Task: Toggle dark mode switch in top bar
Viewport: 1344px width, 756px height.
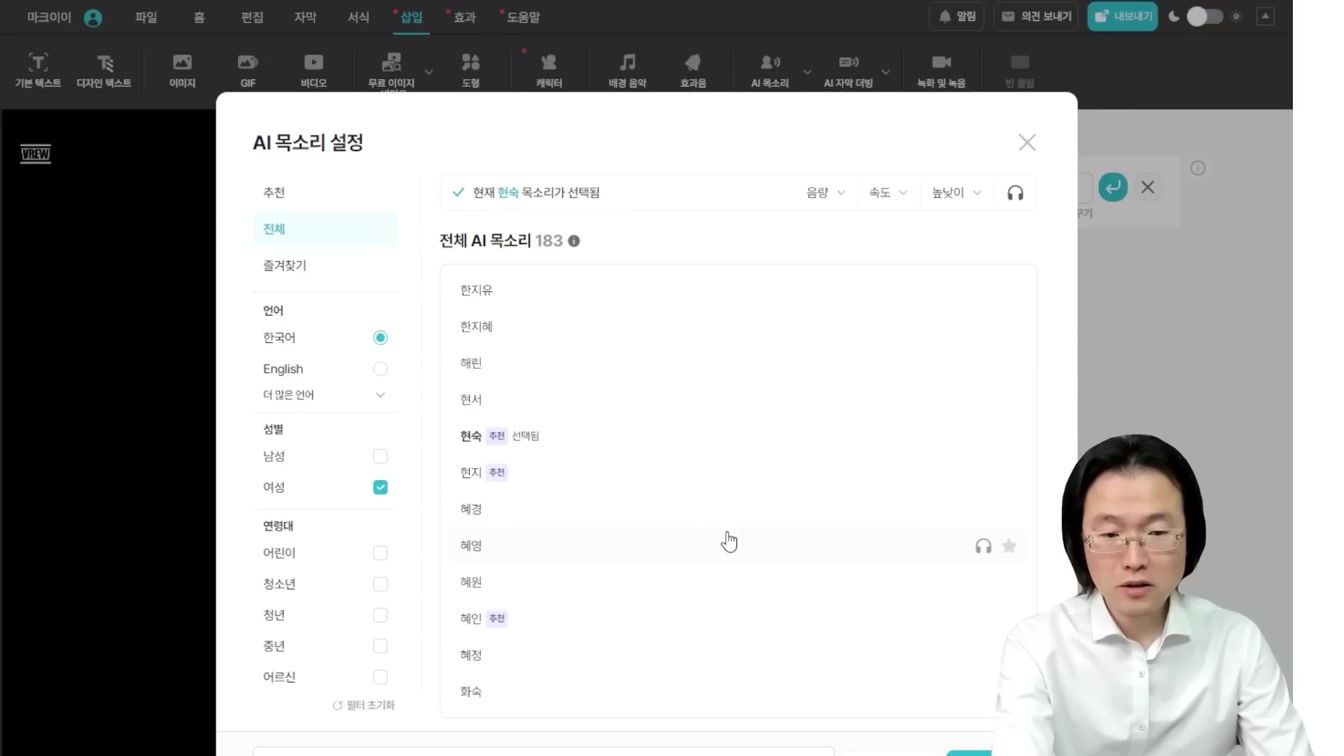Action: [1204, 17]
